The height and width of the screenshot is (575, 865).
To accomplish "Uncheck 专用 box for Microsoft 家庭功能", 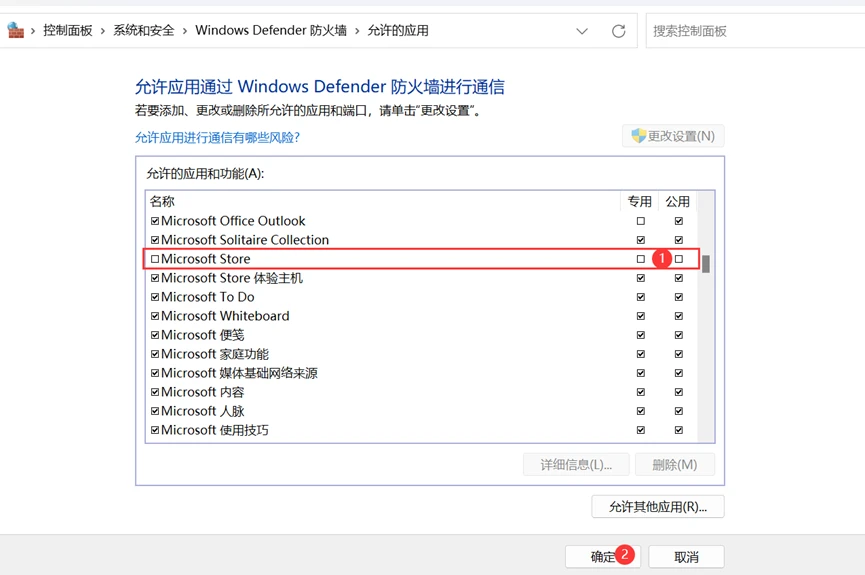I will (640, 354).
